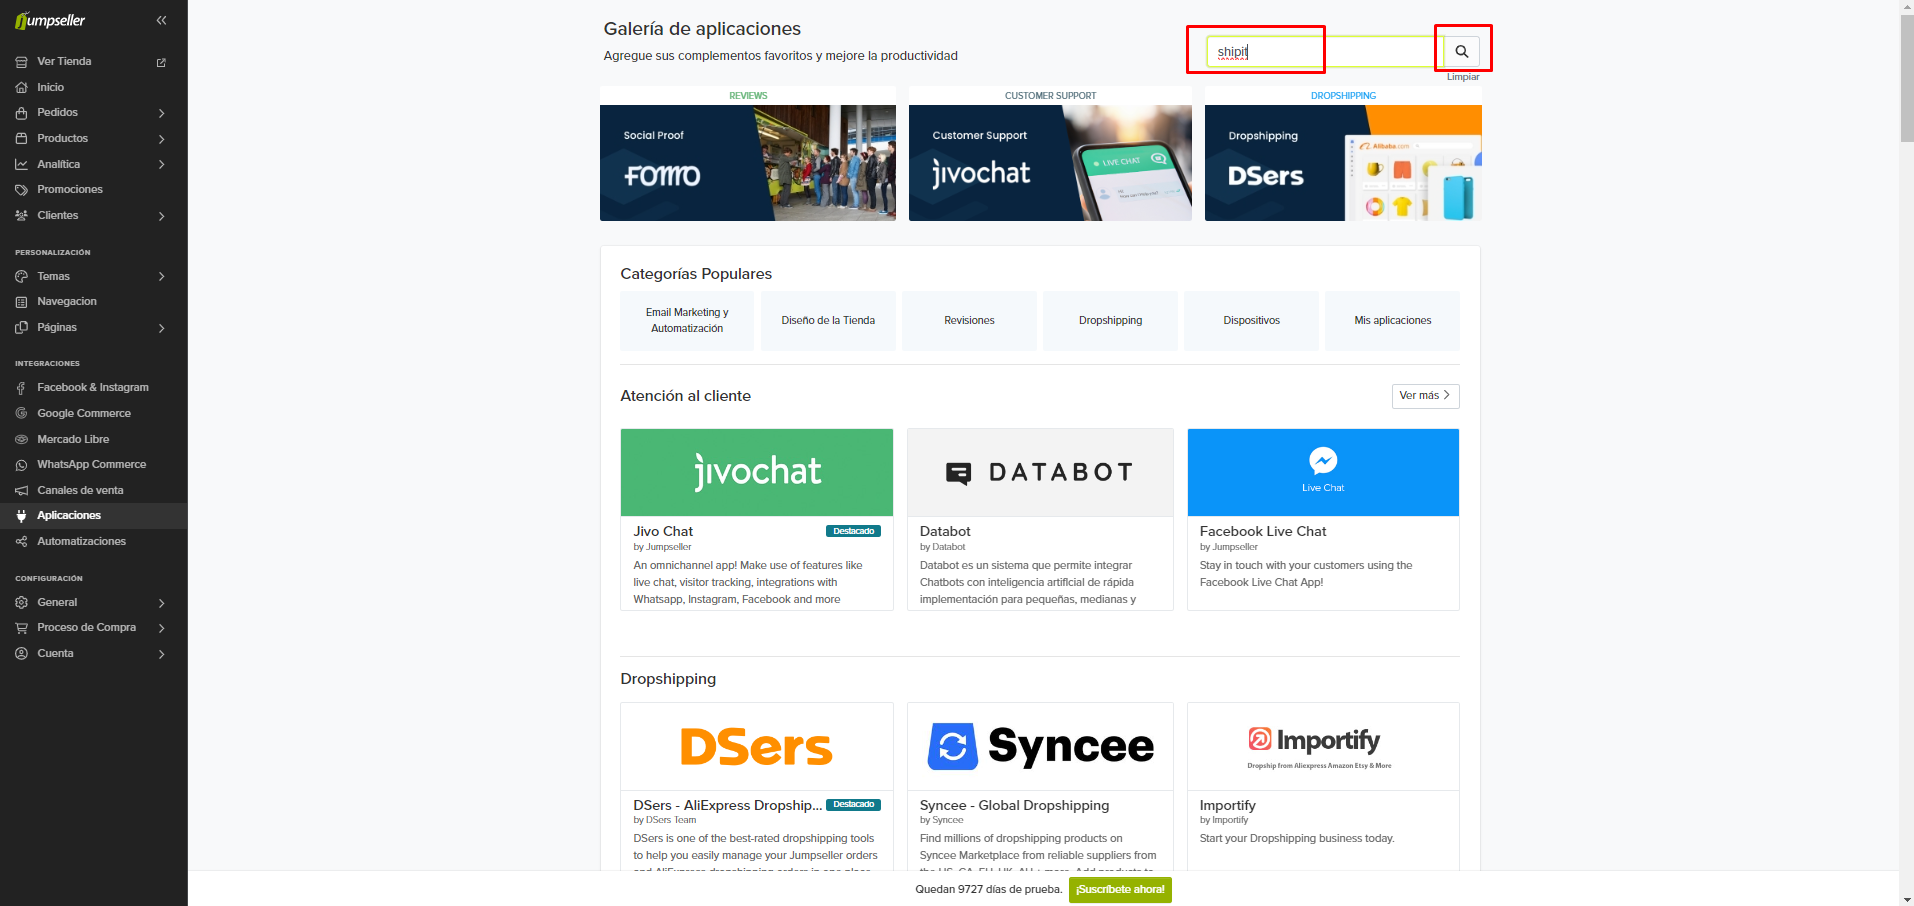Click the ¡Suscríbete ahora! button
Image resolution: width=1914 pixels, height=906 pixels.
click(1120, 889)
